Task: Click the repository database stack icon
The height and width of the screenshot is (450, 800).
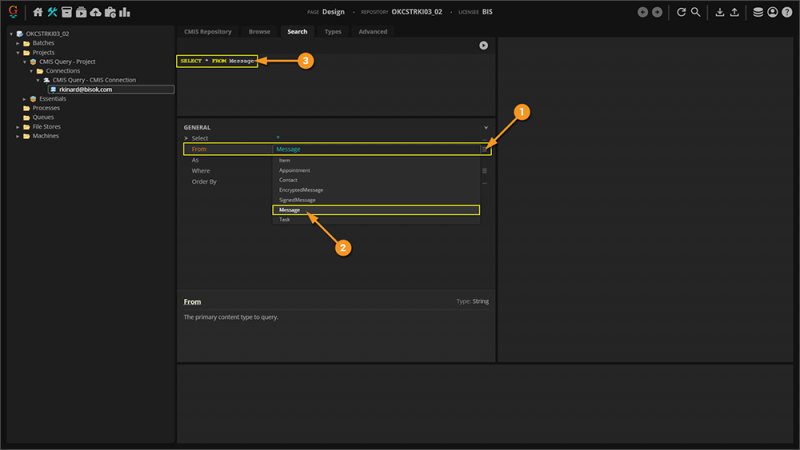Action: pos(758,13)
